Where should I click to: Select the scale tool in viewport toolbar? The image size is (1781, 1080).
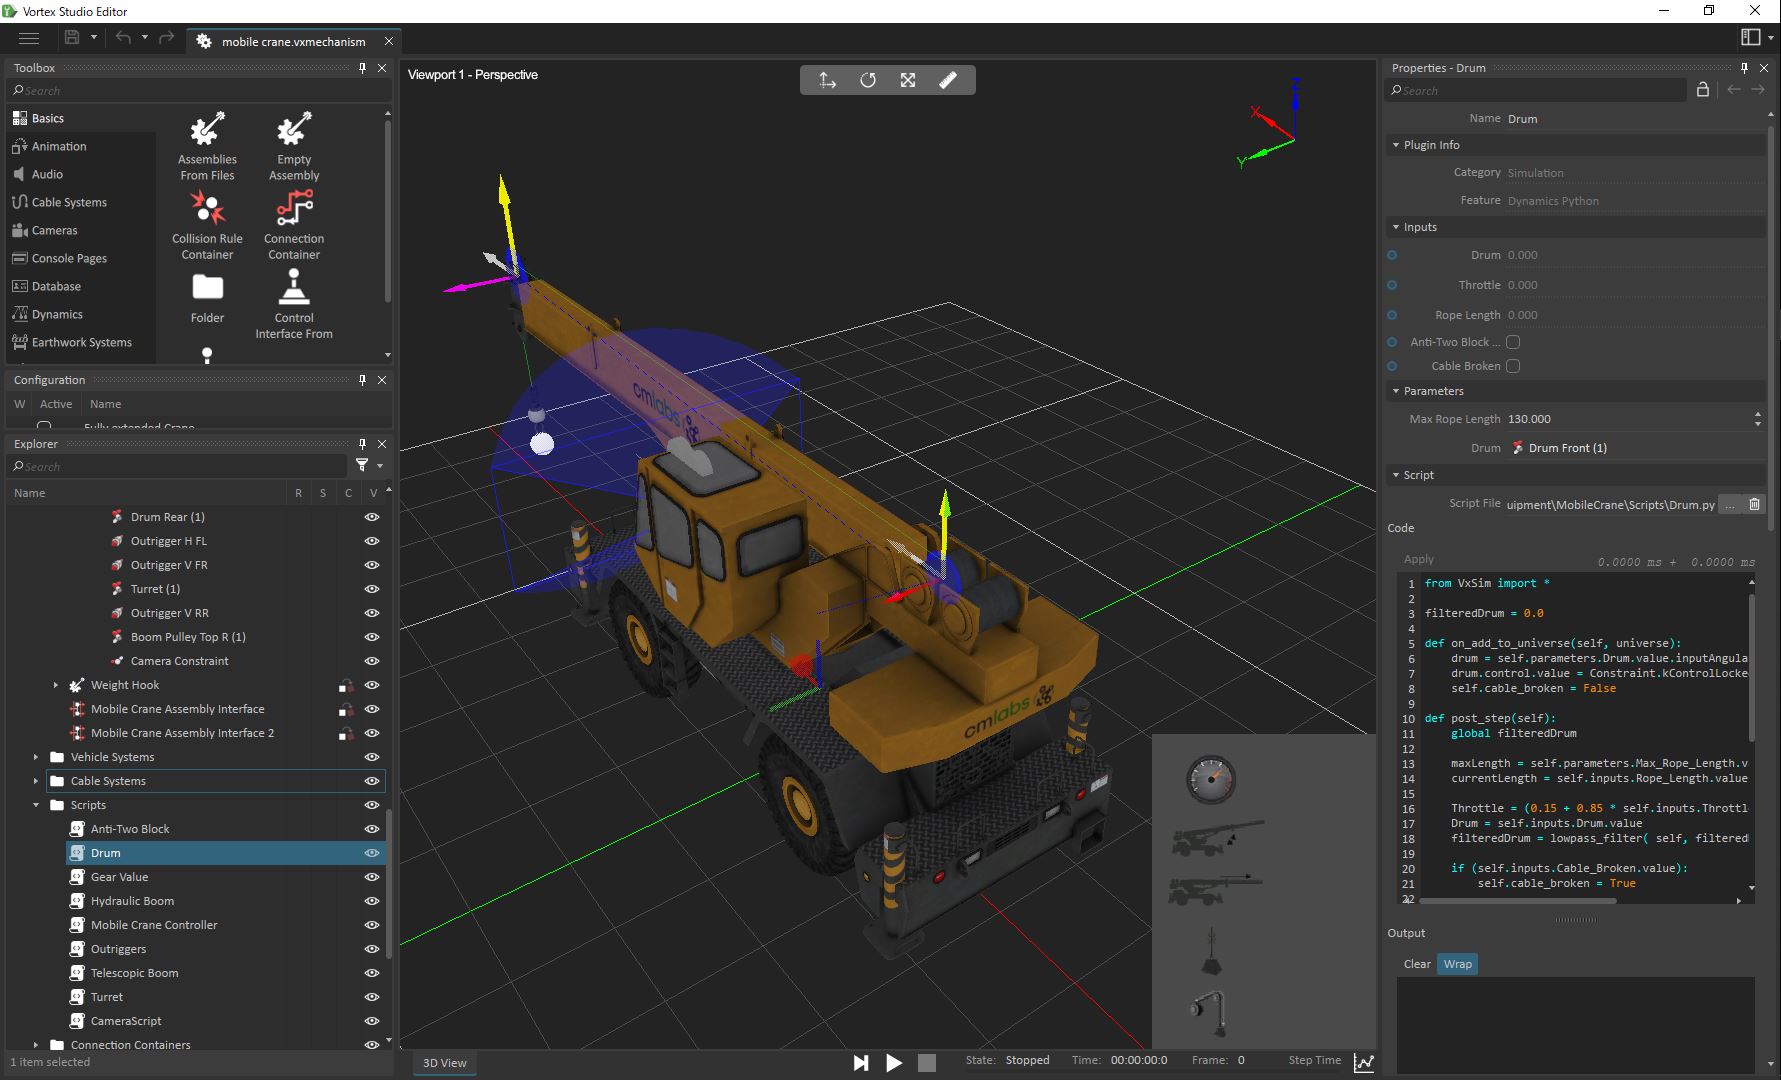908,80
